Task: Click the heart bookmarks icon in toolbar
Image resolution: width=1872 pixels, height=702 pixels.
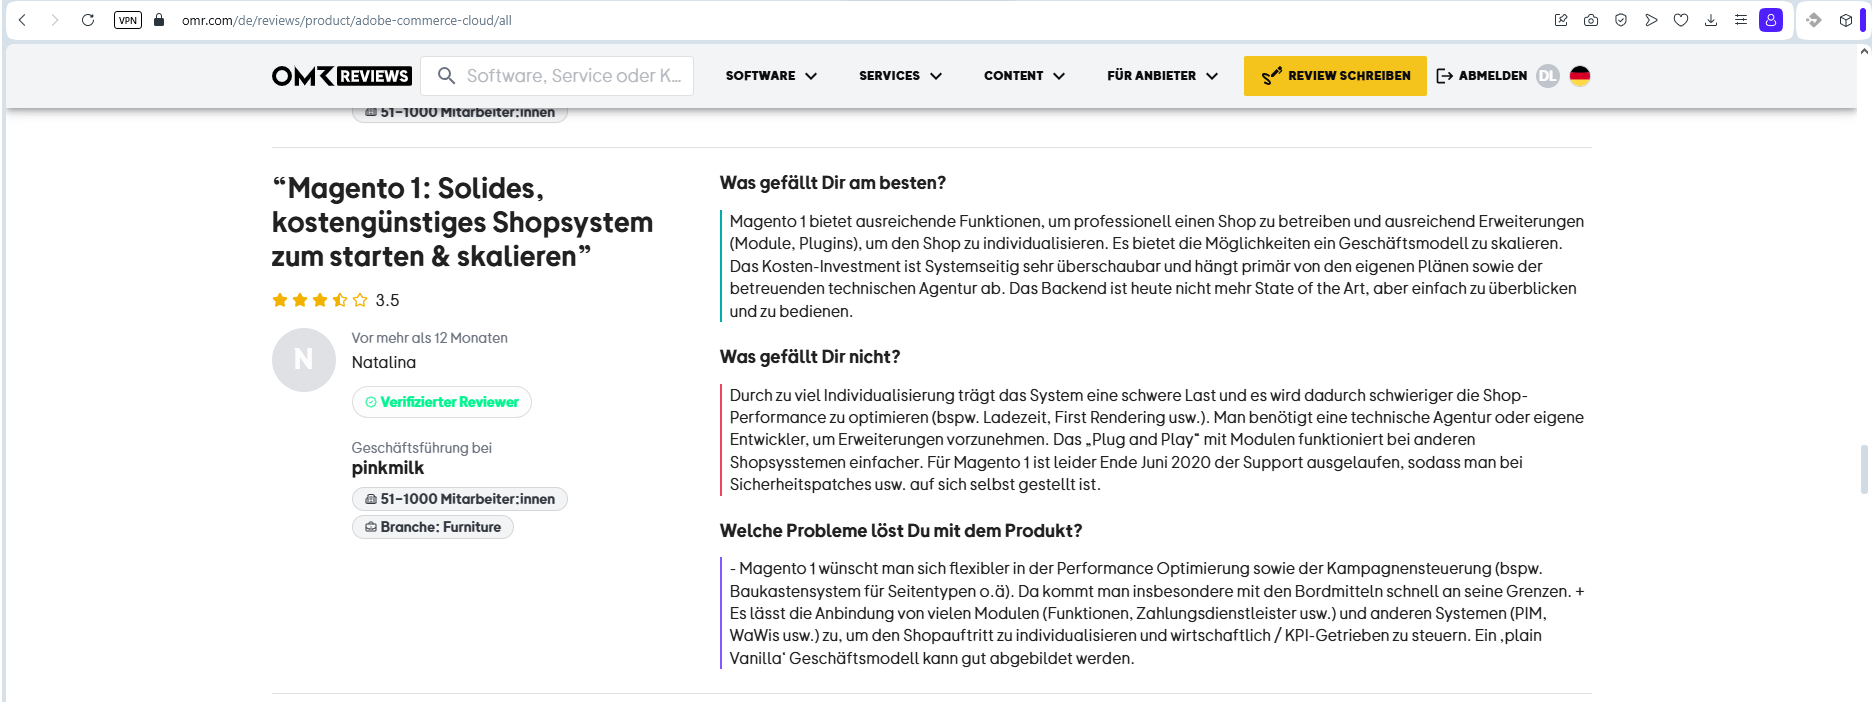Action: tap(1681, 20)
